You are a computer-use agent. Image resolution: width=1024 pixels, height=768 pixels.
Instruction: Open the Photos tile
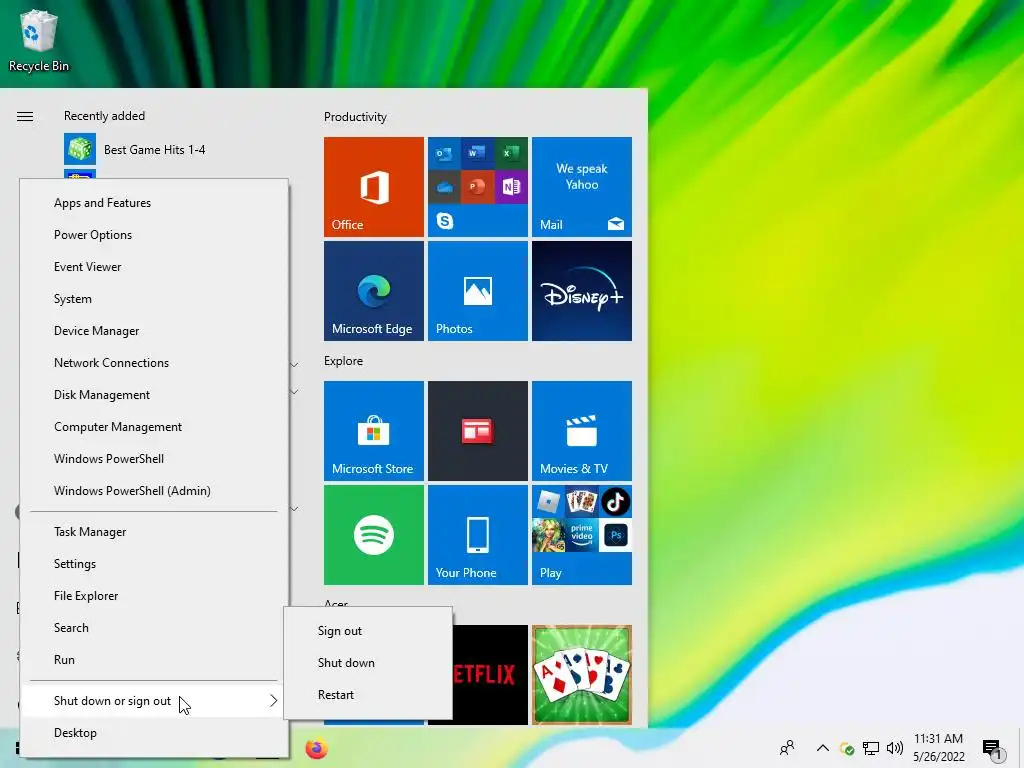pos(478,291)
